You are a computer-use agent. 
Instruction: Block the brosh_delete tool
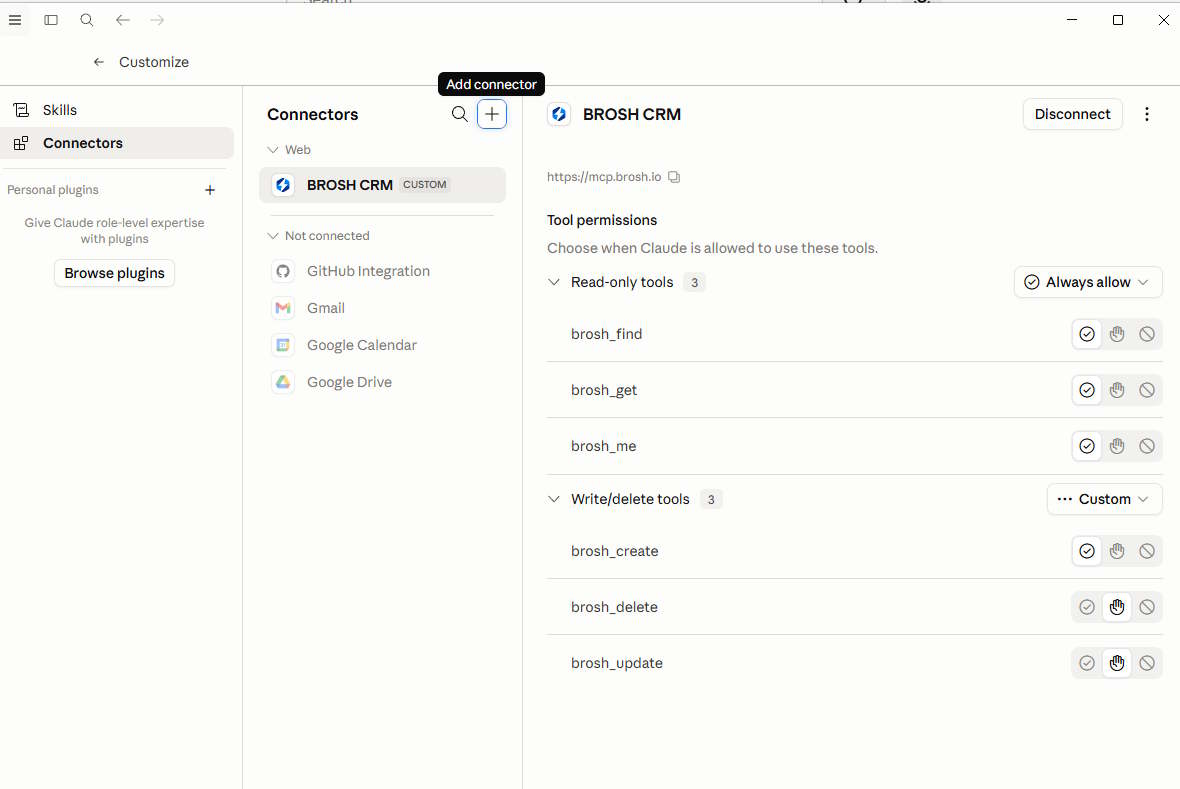point(1147,607)
